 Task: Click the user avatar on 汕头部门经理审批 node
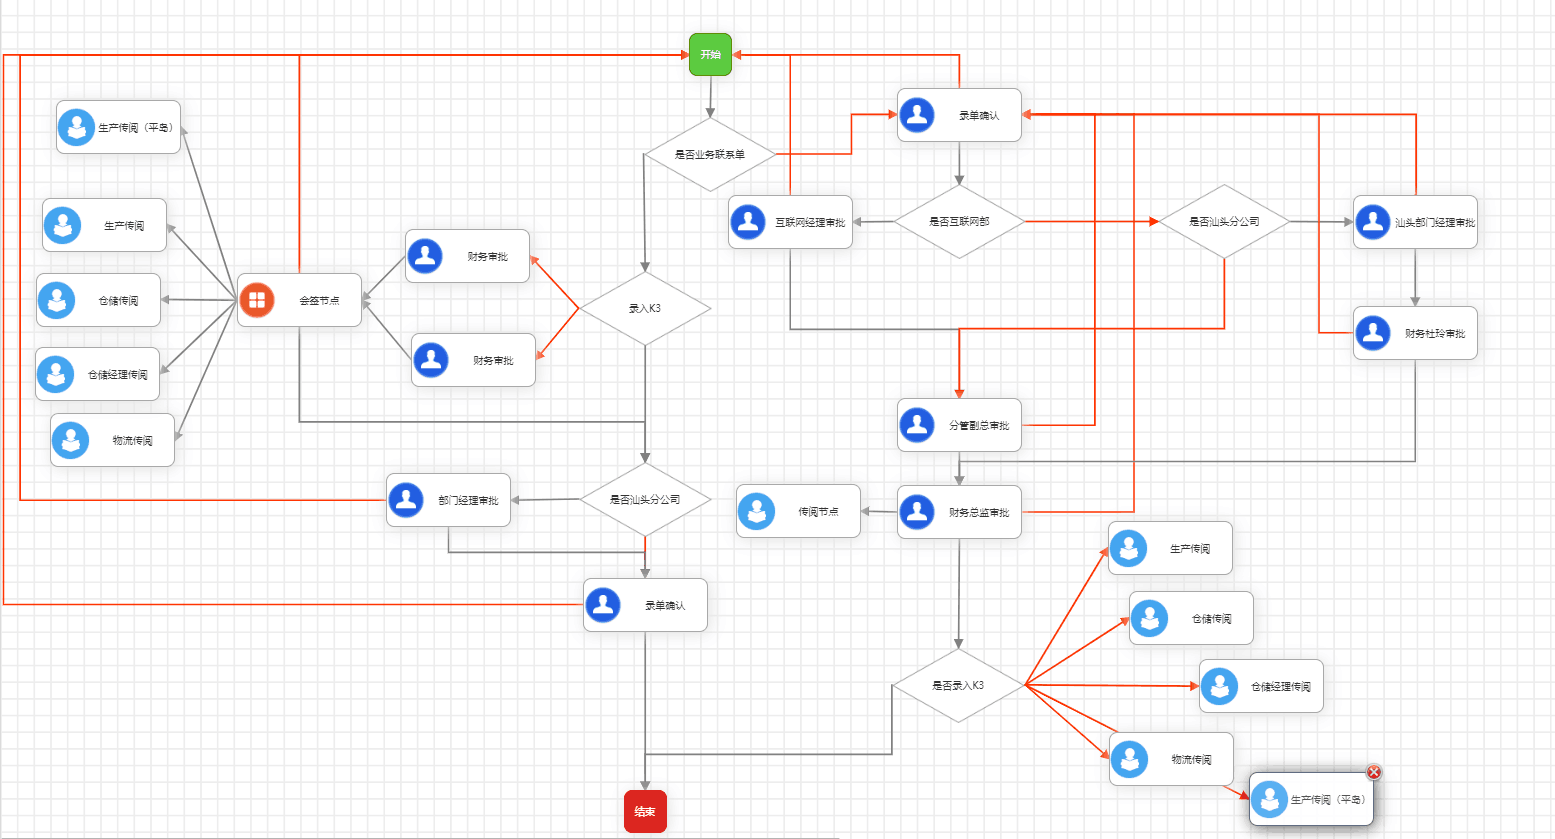coord(1373,222)
